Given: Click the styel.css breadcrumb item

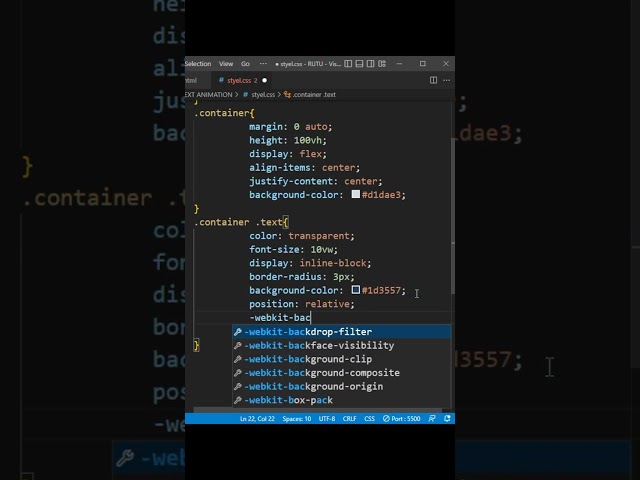Looking at the screenshot, I should coord(263,94).
